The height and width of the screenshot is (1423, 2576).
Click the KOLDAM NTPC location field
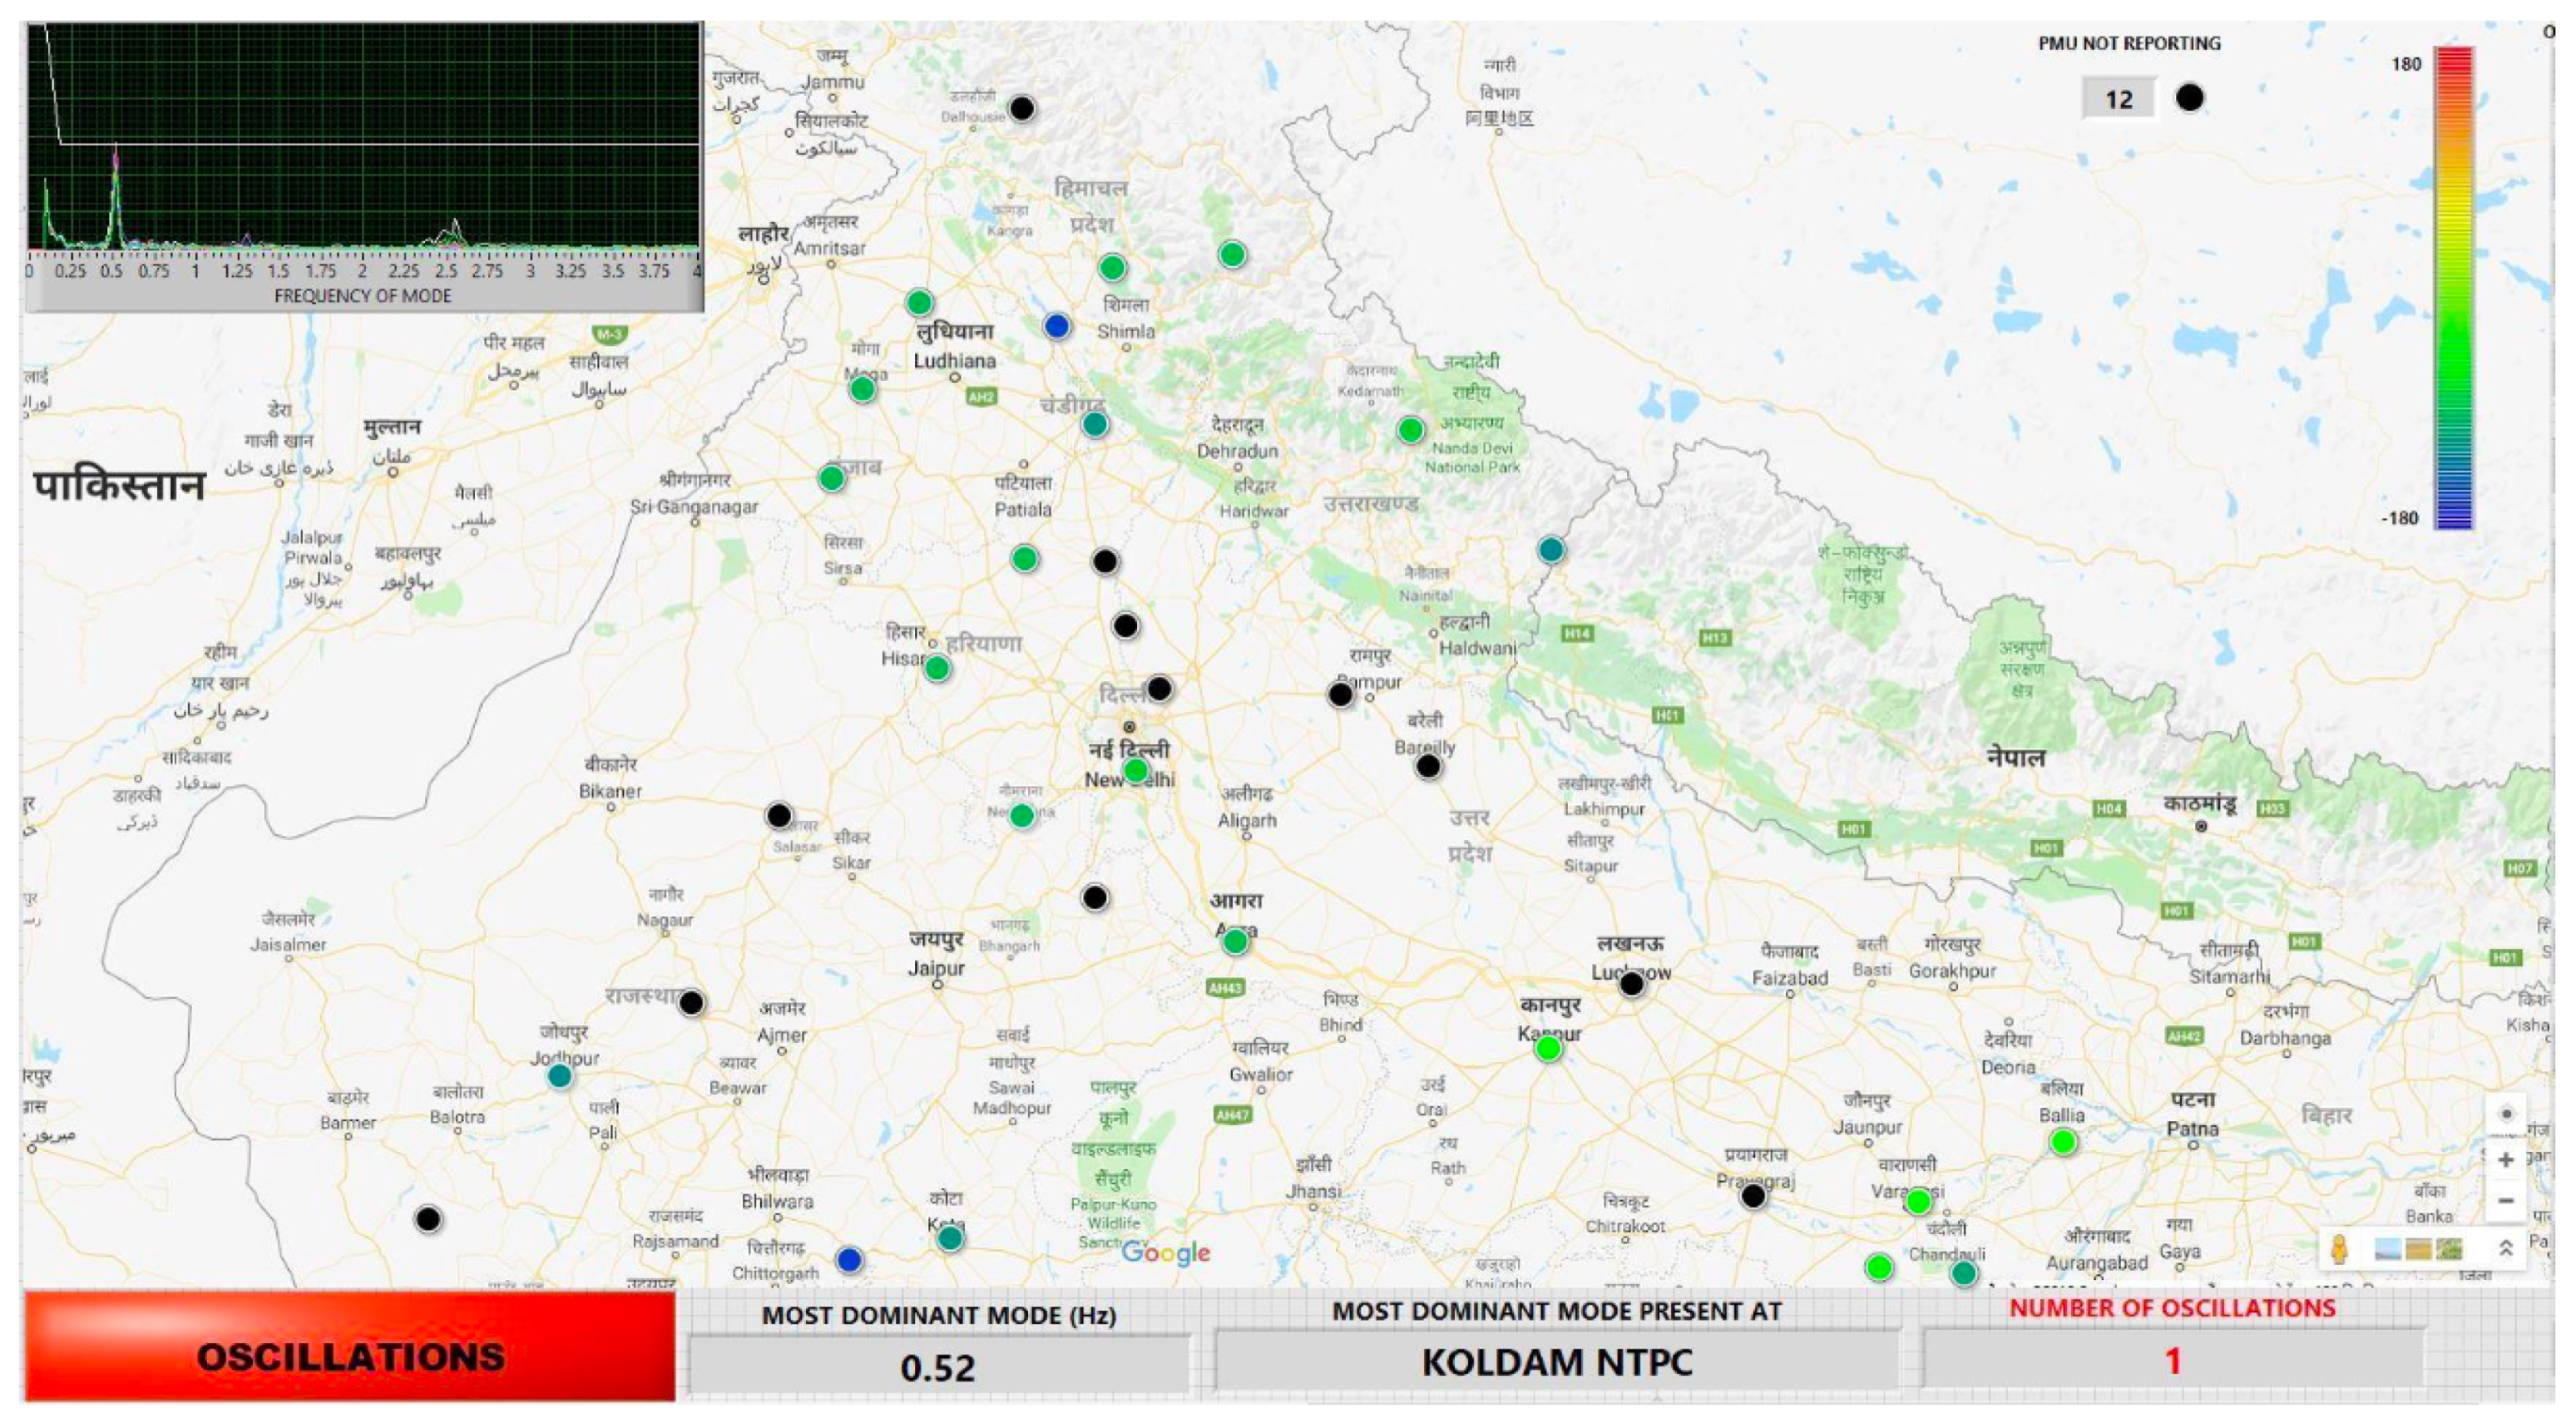1556,1362
